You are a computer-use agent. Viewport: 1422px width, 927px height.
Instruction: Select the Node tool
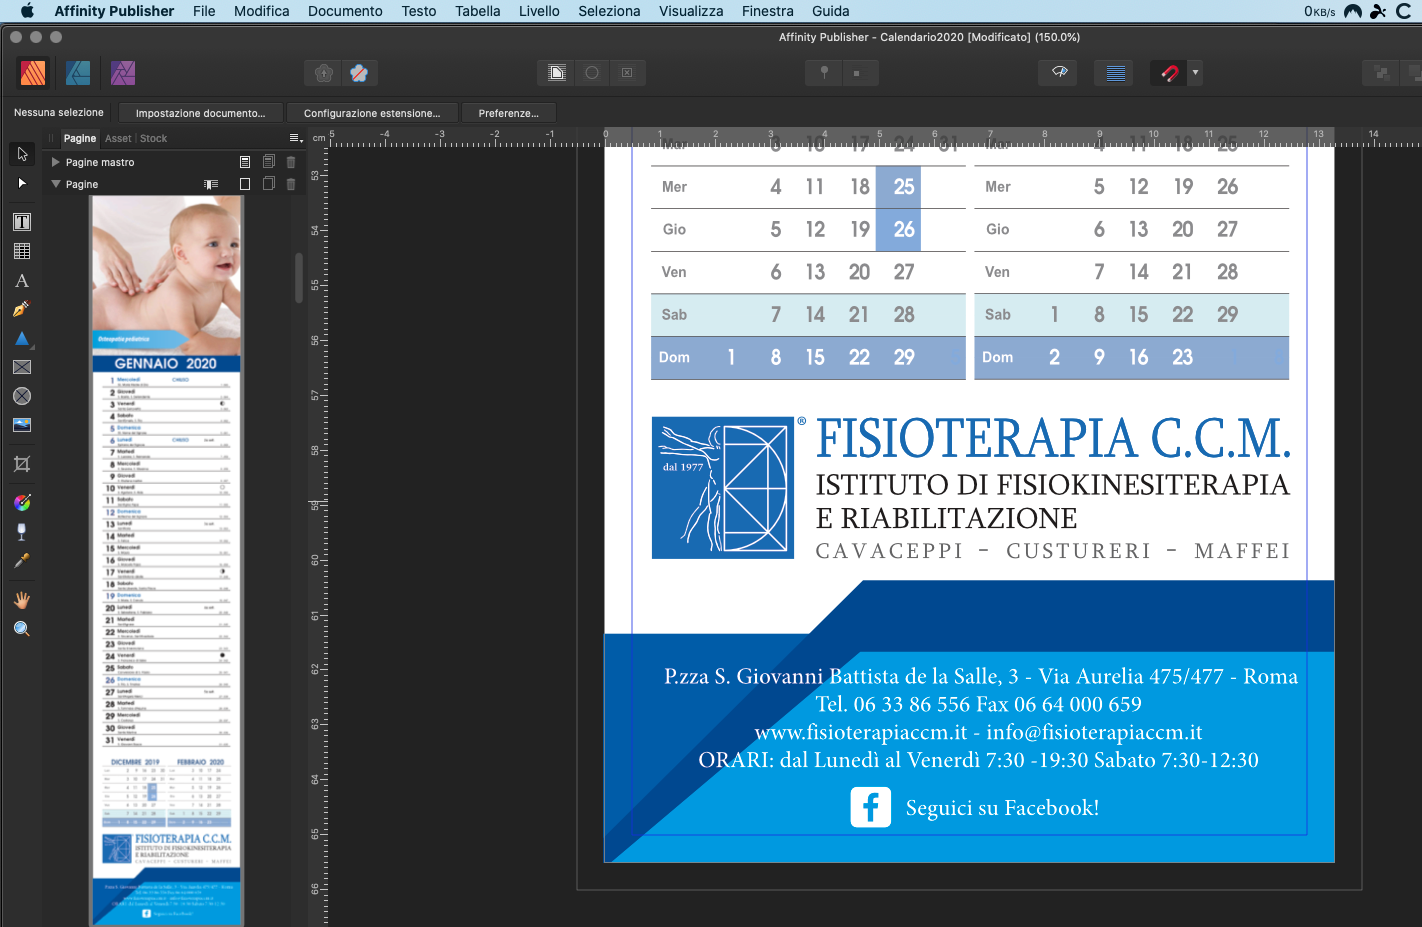click(22, 183)
